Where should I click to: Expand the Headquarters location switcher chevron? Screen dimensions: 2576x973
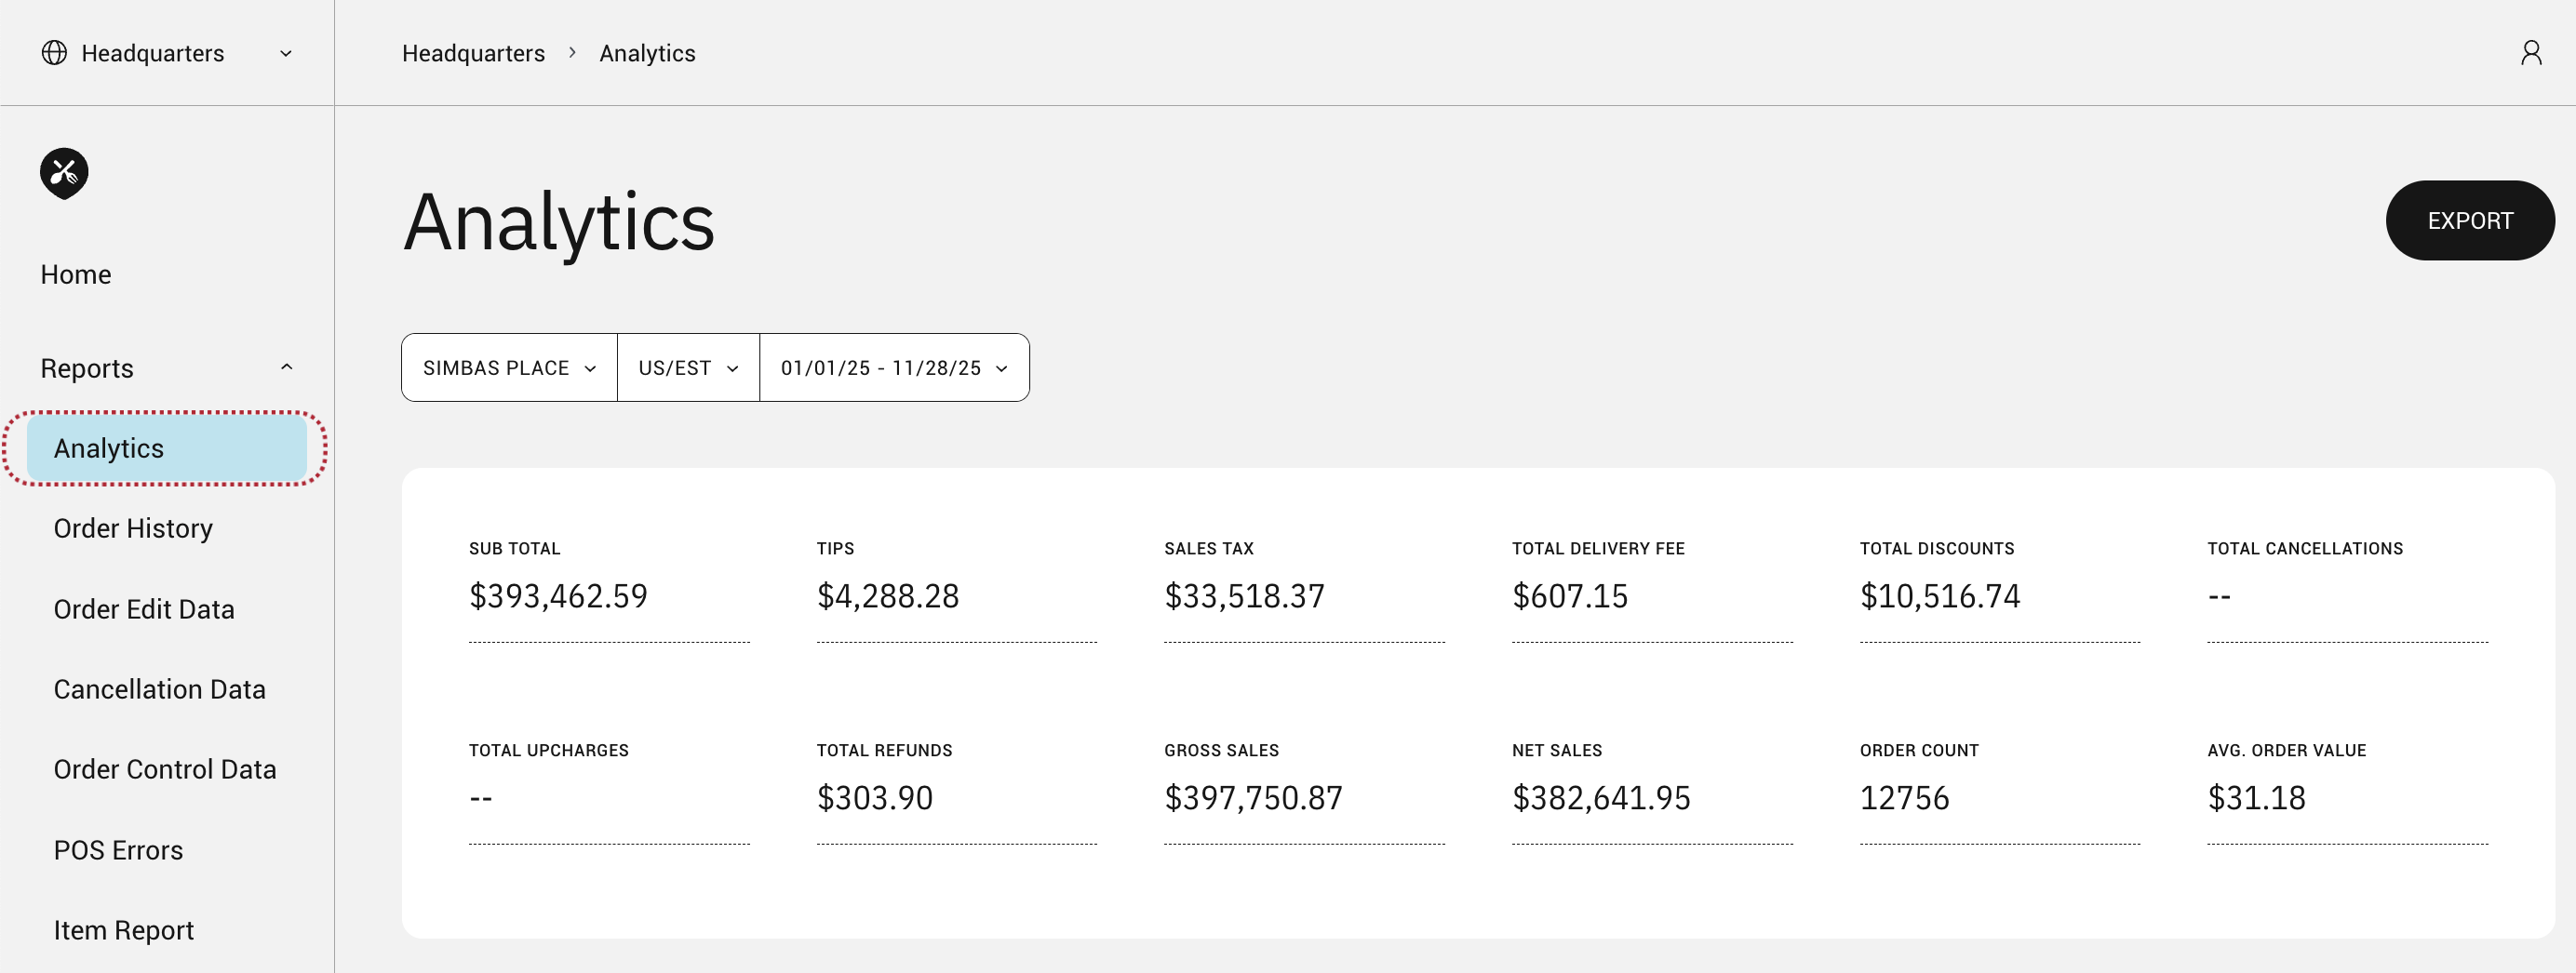click(x=286, y=53)
